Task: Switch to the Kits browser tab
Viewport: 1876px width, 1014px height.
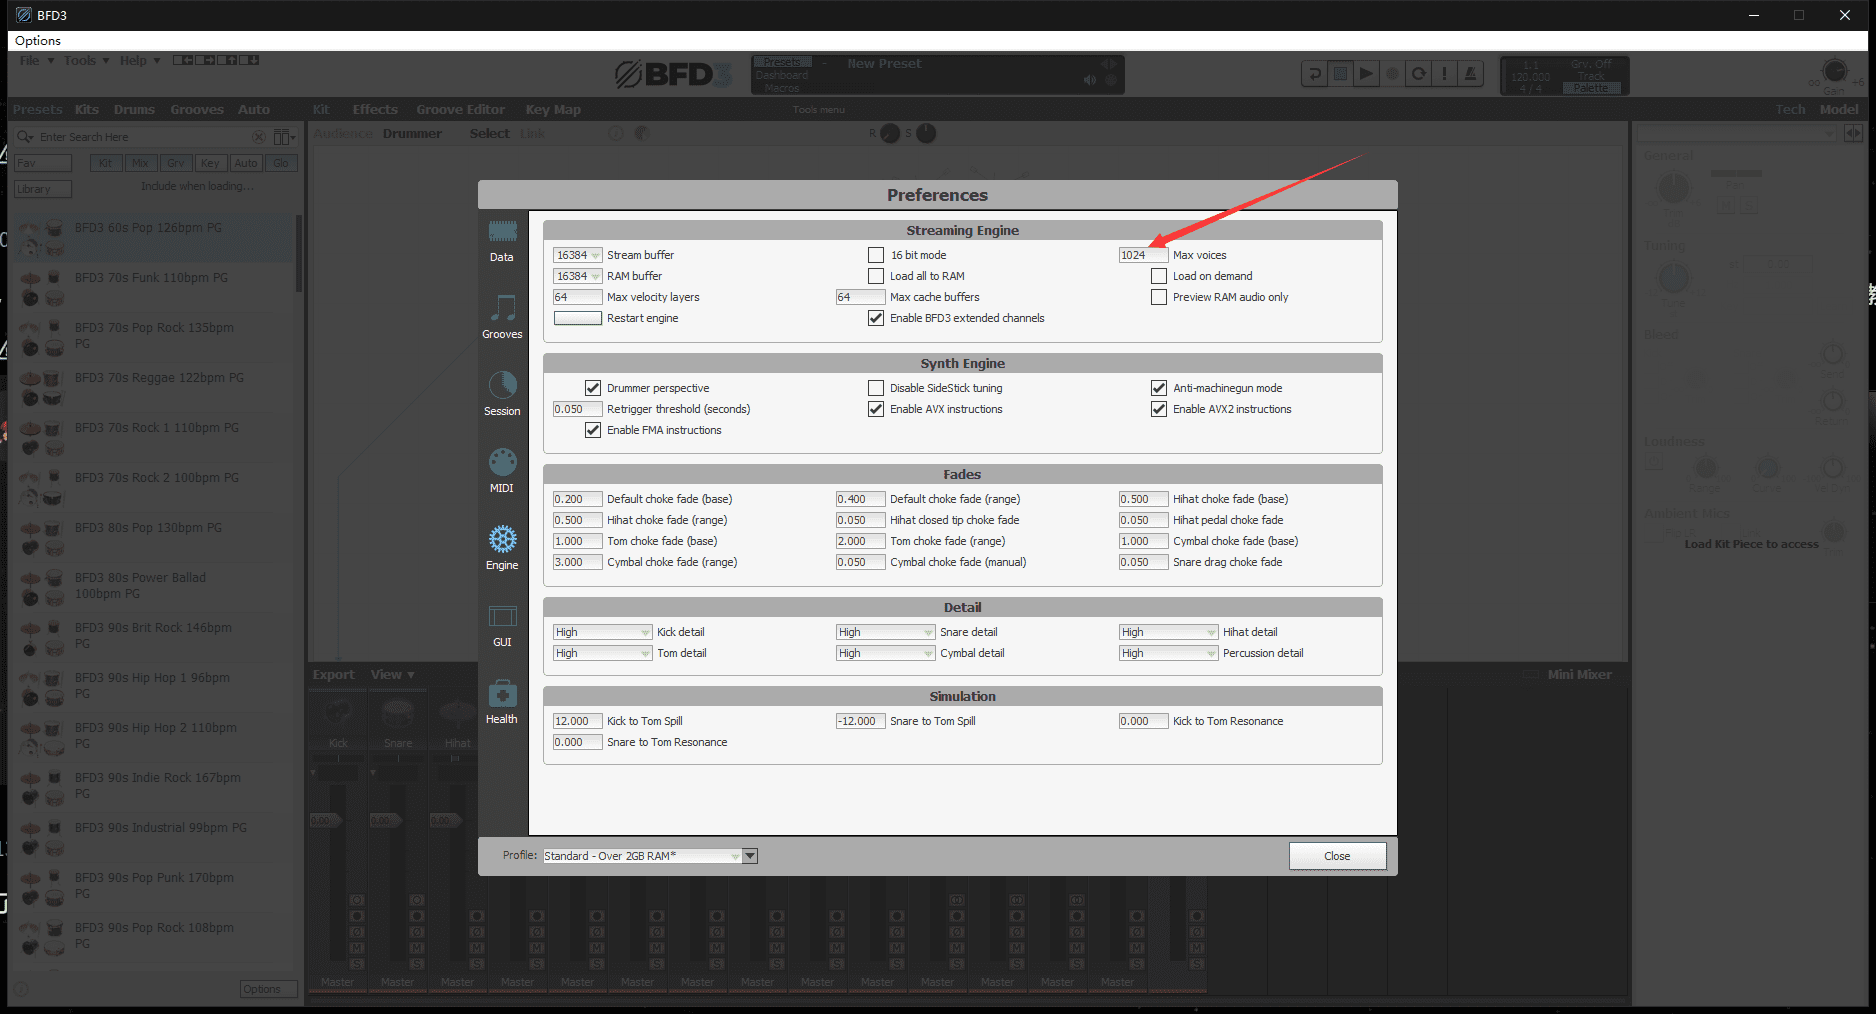Action: point(87,110)
